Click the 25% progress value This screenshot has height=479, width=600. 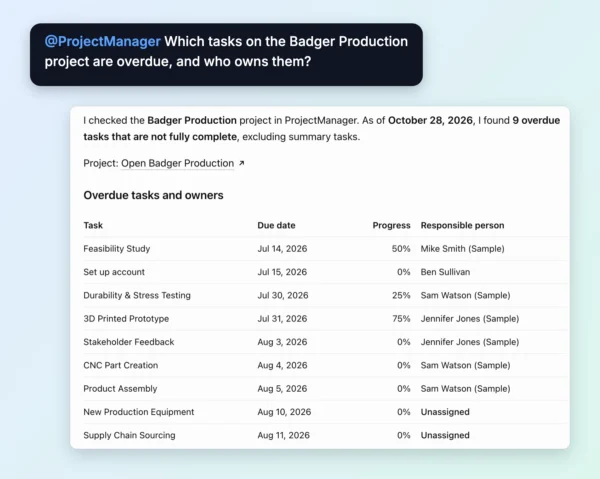[401, 295]
